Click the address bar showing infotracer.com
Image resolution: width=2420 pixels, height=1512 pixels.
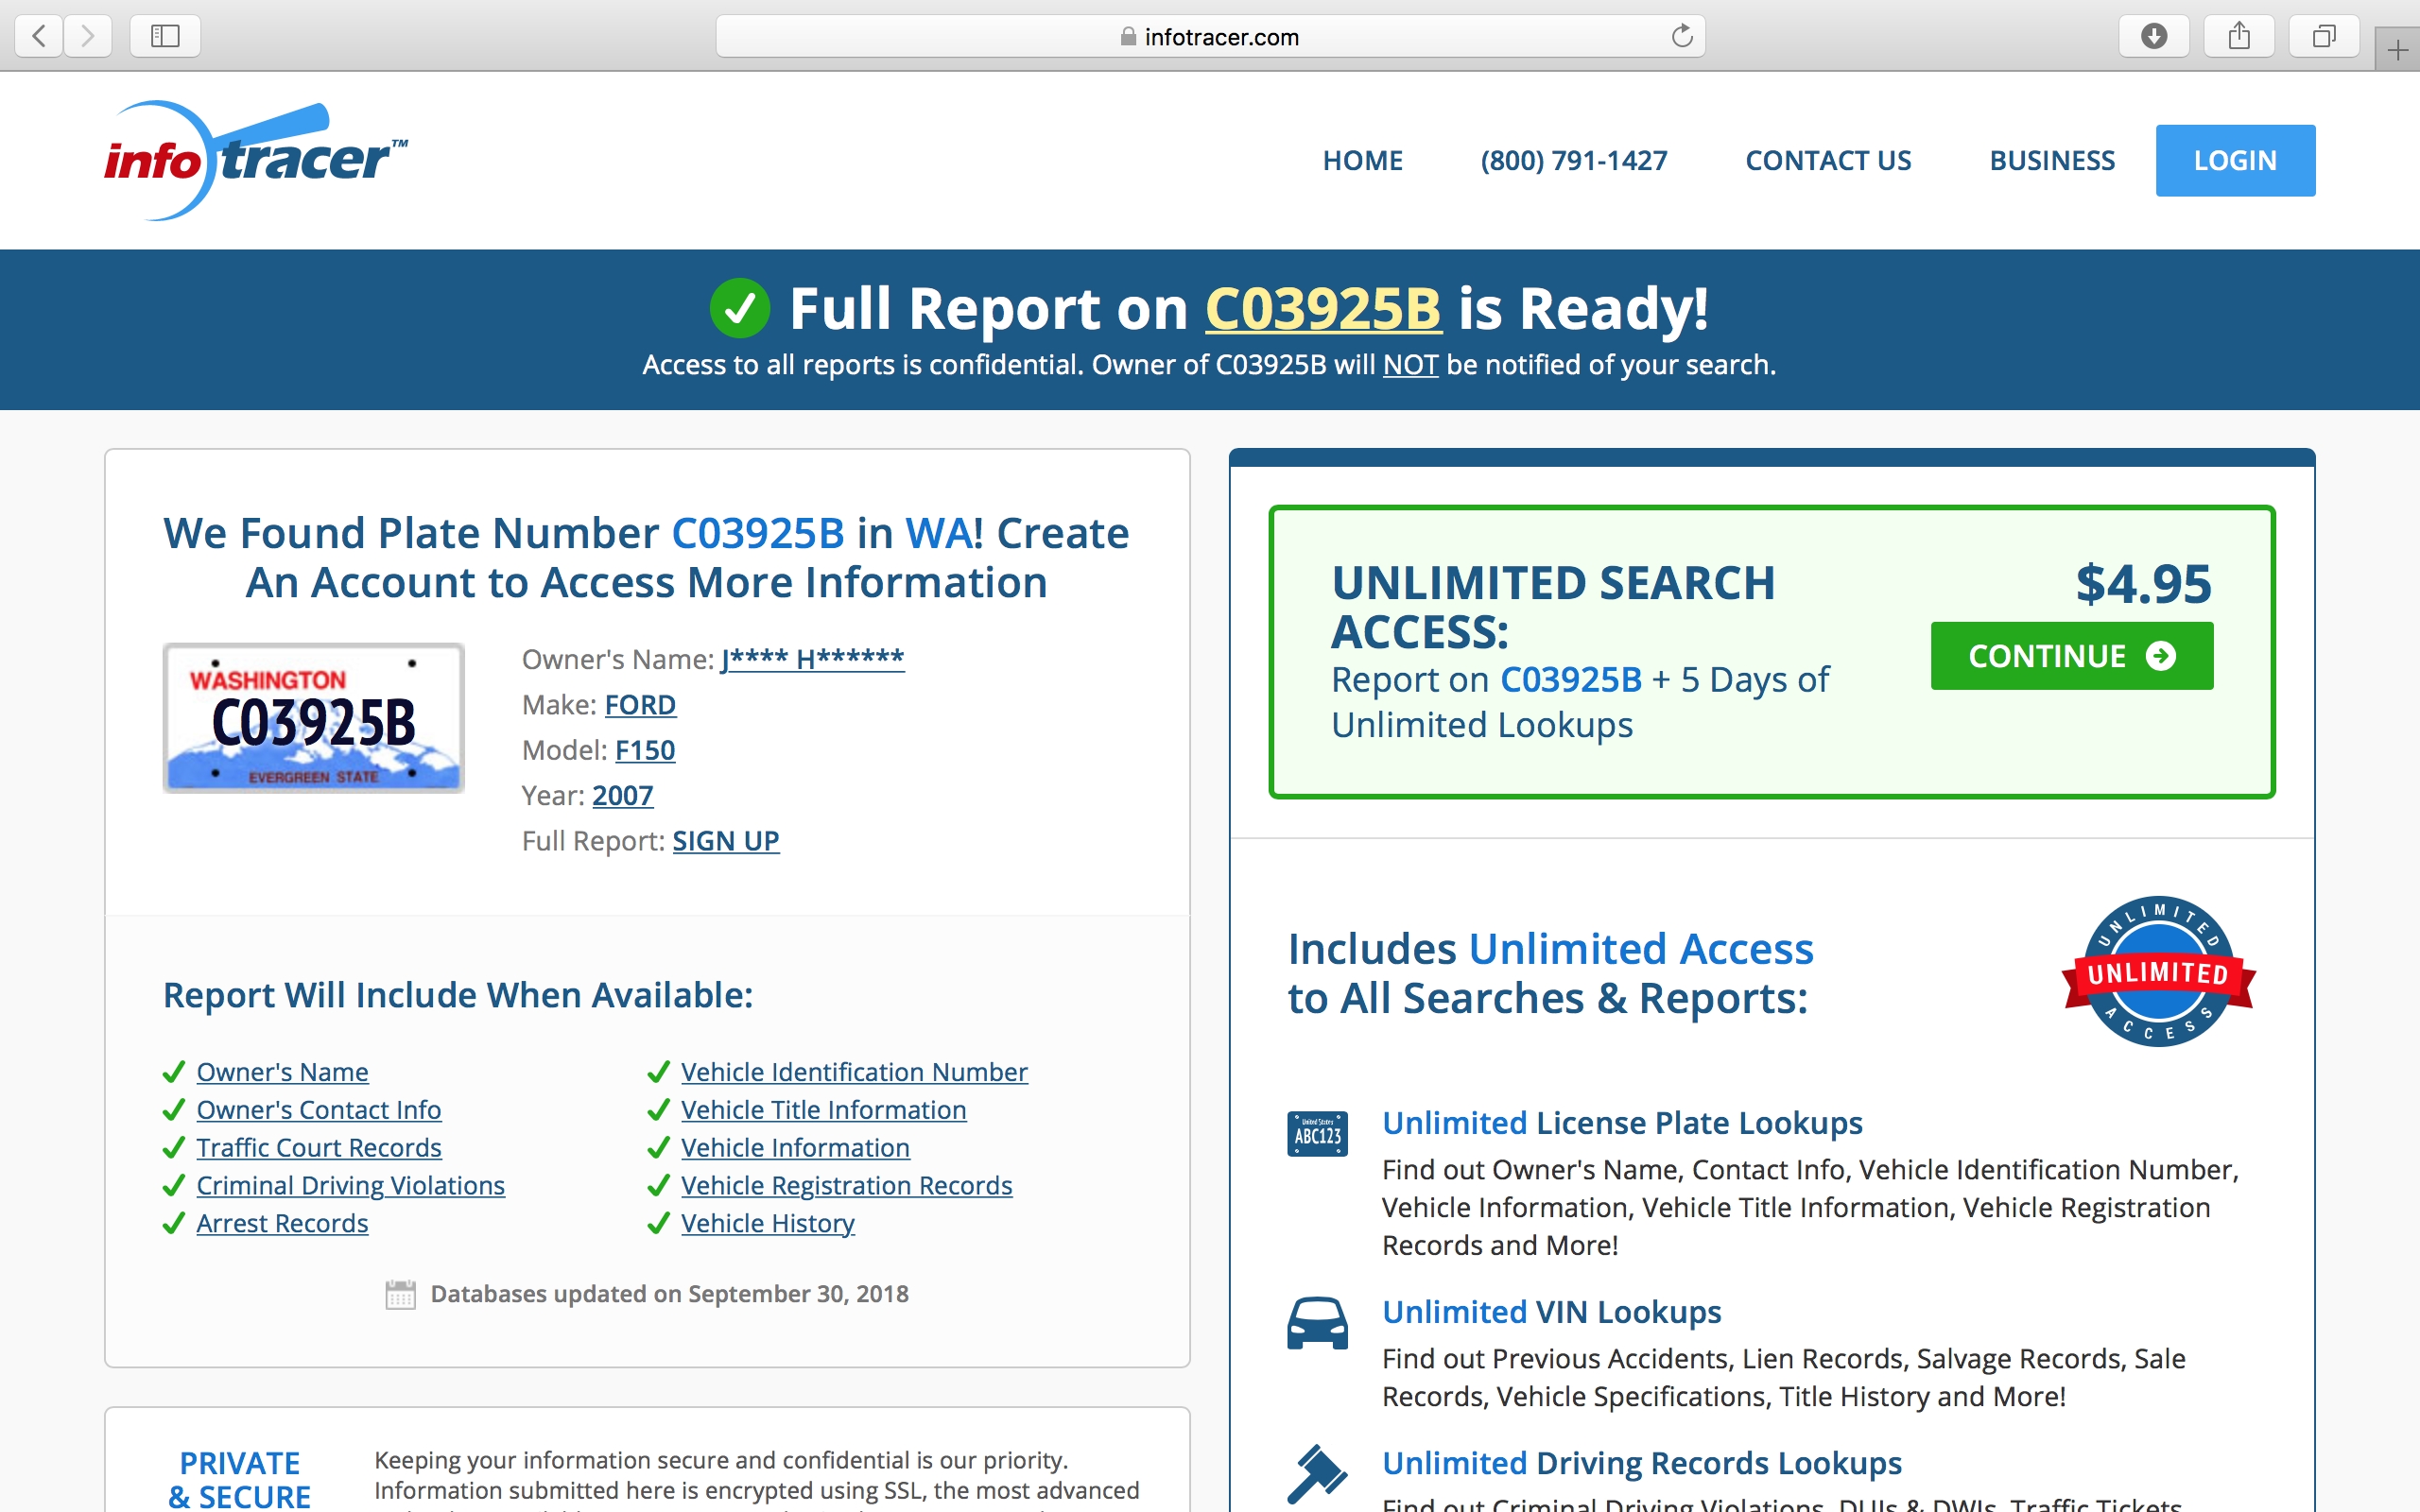pyautogui.click(x=1221, y=36)
